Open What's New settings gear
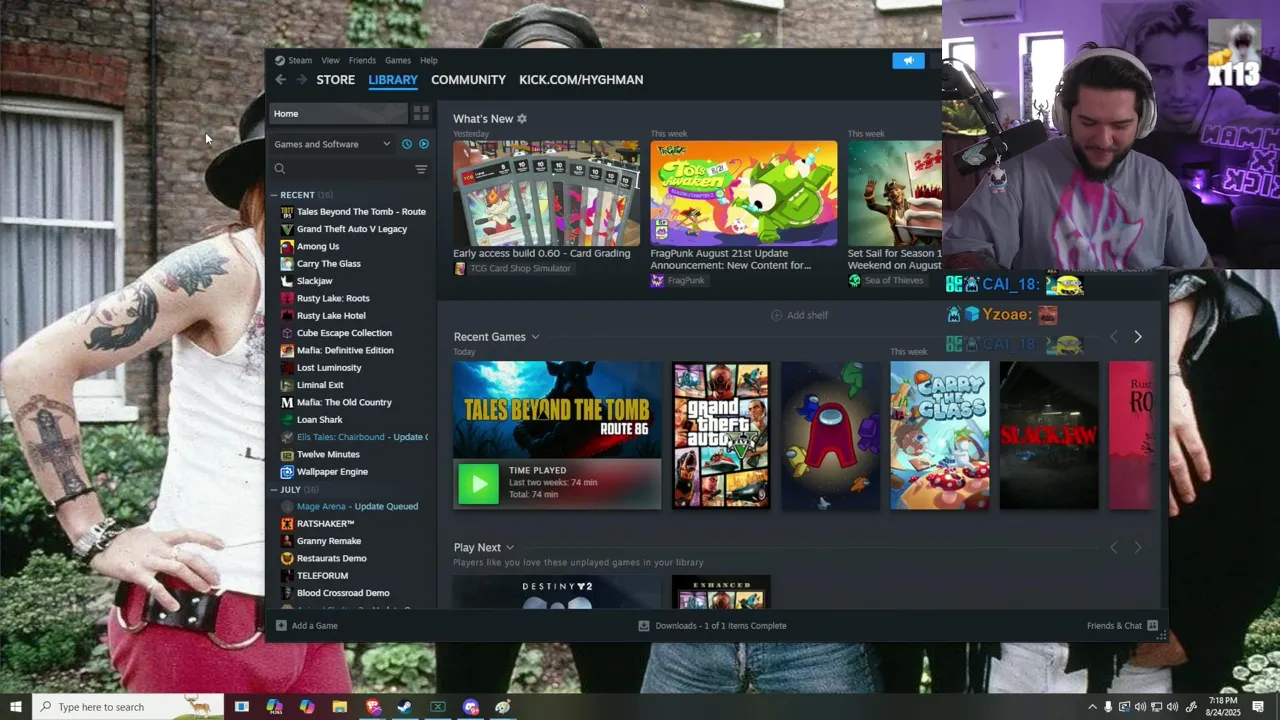The image size is (1280, 720). [x=521, y=118]
